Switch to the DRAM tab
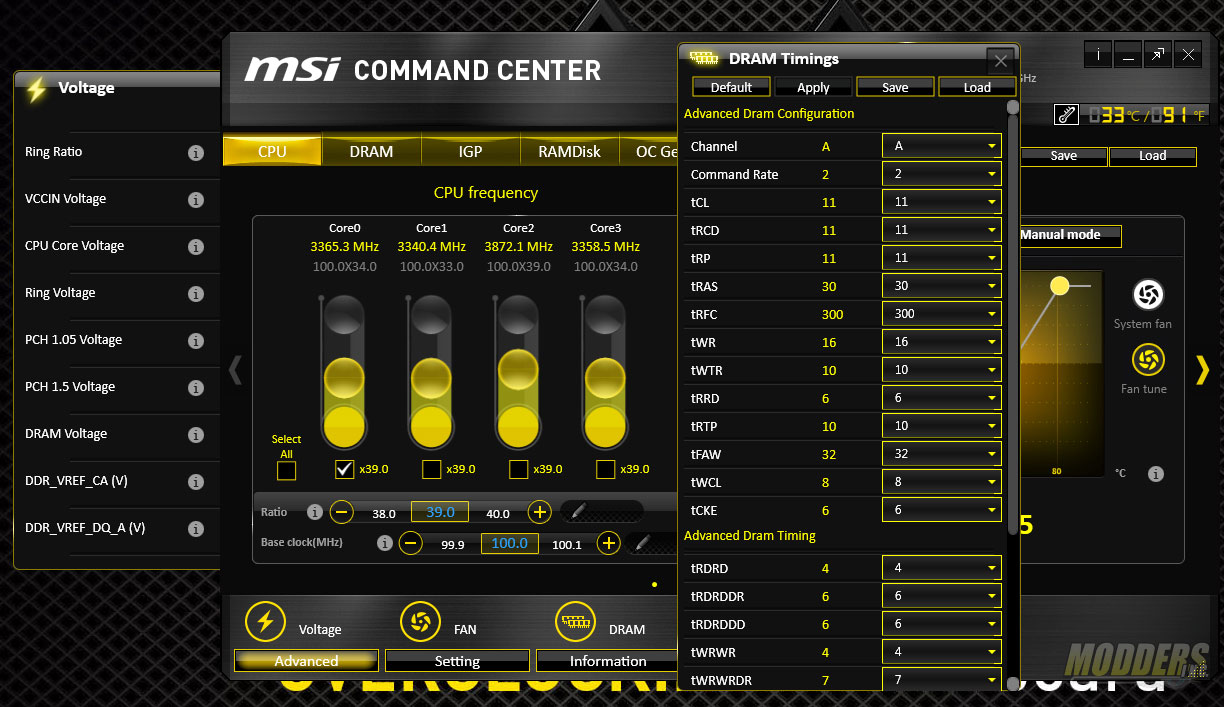 click(x=371, y=151)
